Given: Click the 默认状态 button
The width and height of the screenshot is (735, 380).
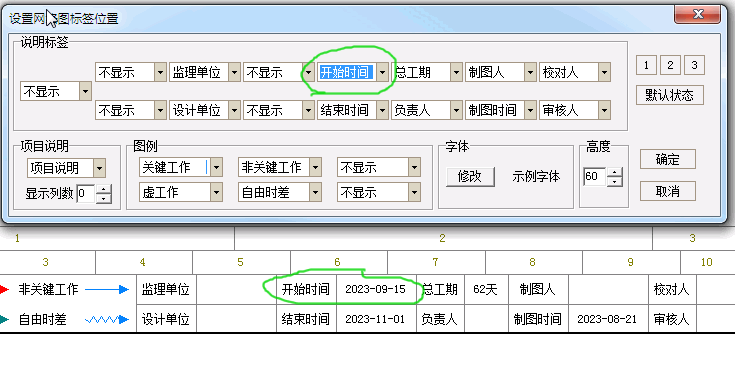Looking at the screenshot, I should coord(670,95).
